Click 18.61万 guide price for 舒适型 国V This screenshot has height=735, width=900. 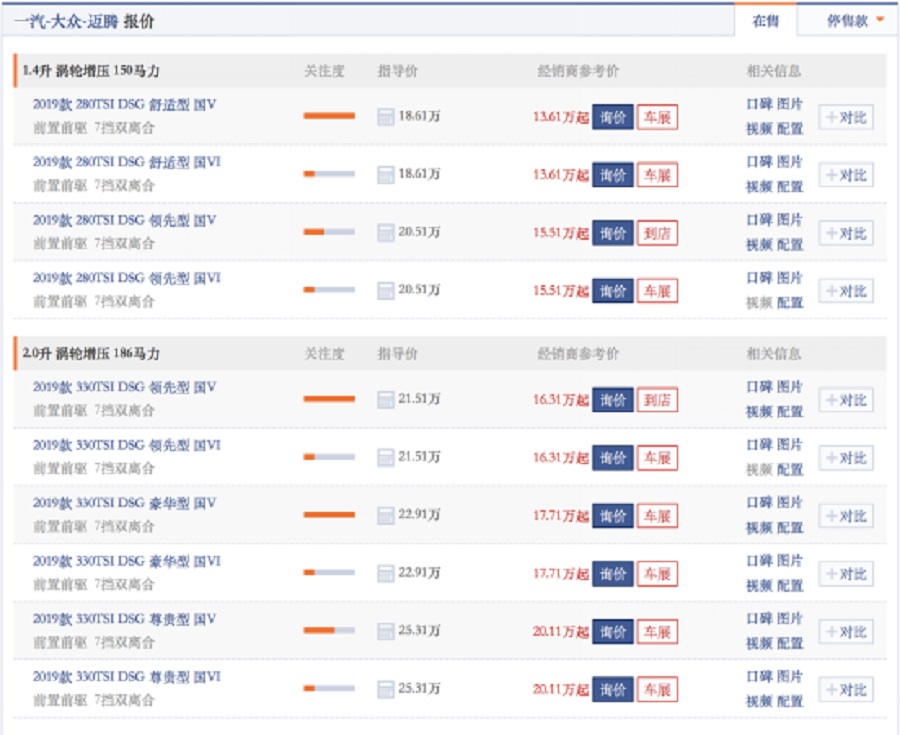[x=419, y=116]
